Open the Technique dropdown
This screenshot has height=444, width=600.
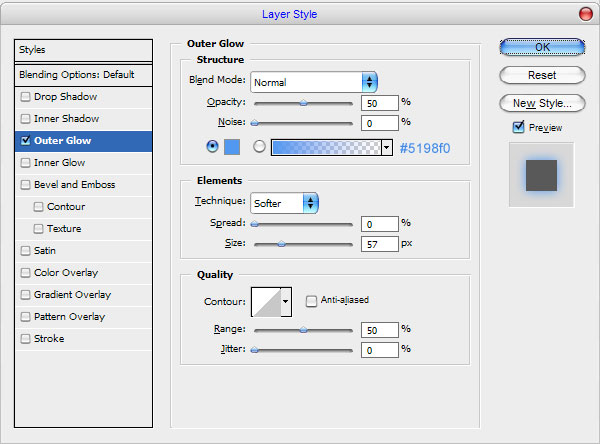point(284,203)
